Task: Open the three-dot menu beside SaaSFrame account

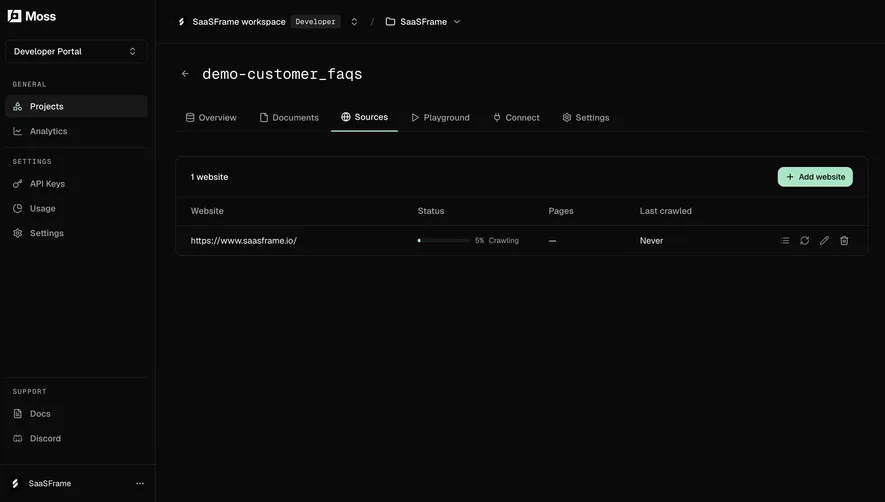Action: pos(140,483)
